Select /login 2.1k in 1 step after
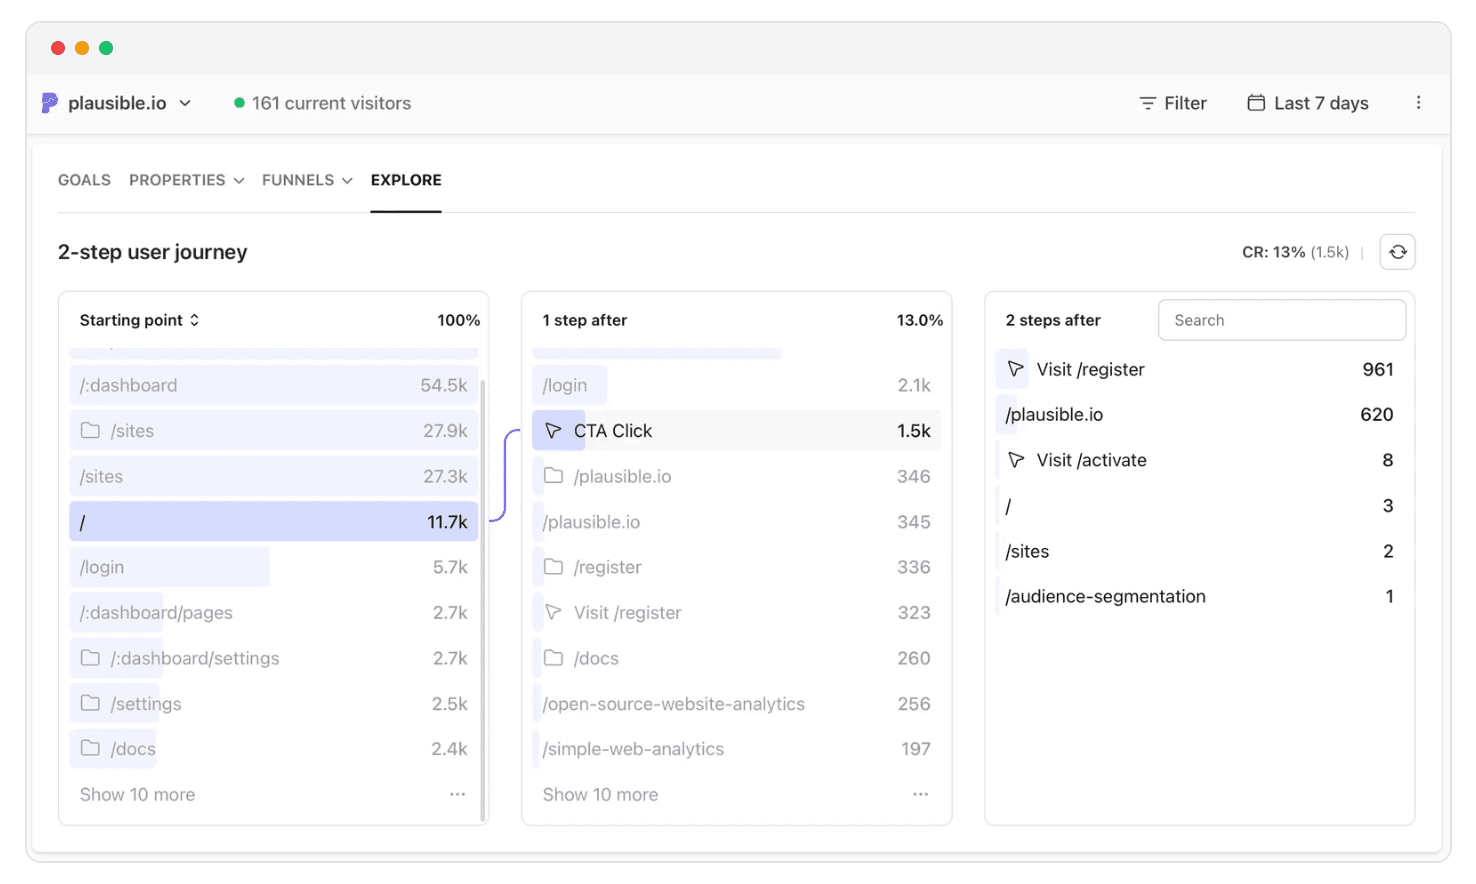 [737, 385]
